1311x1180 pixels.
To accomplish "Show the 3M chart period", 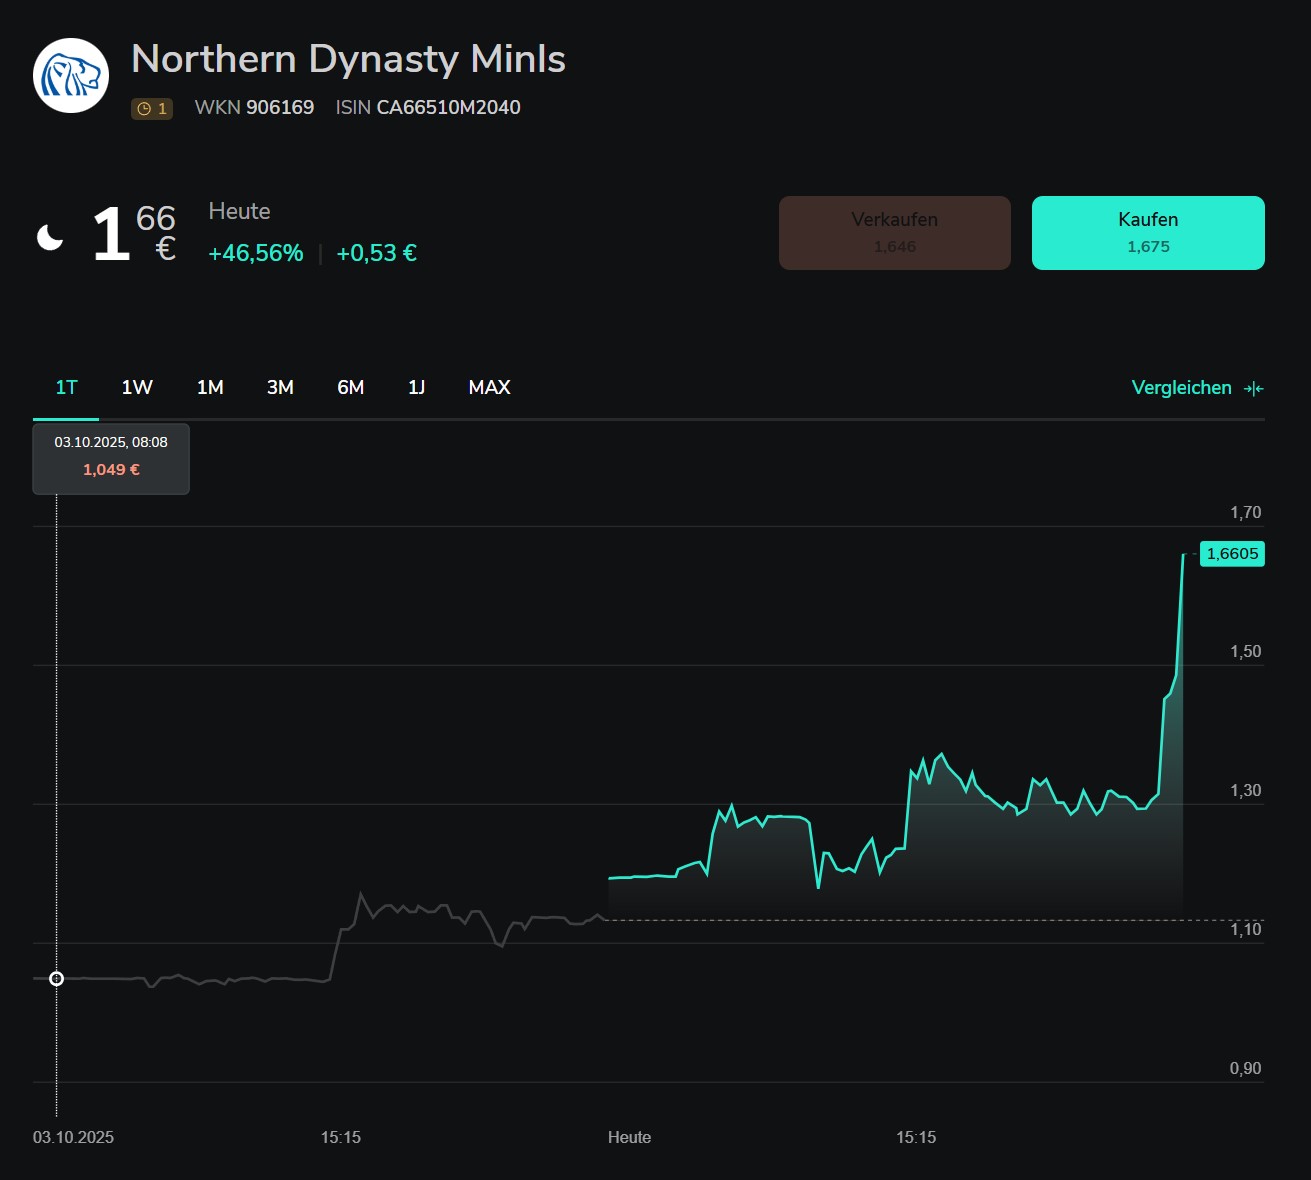I will [x=280, y=388].
